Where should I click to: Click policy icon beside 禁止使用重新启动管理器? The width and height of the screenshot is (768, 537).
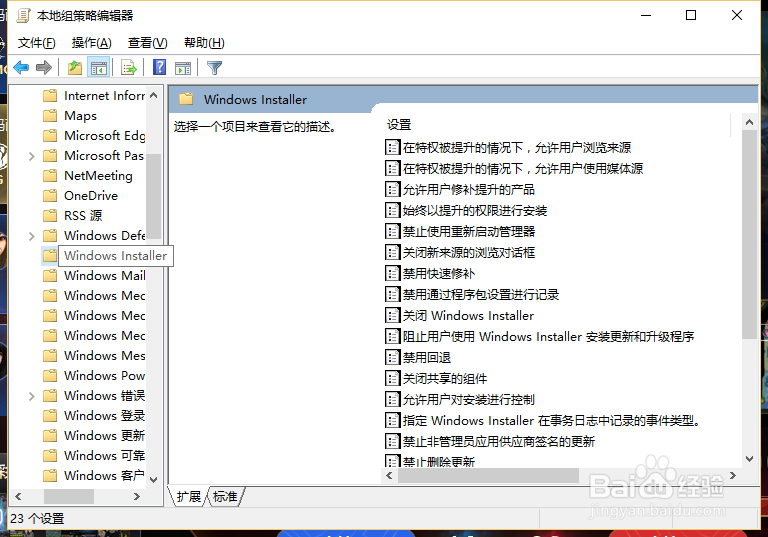click(392, 231)
